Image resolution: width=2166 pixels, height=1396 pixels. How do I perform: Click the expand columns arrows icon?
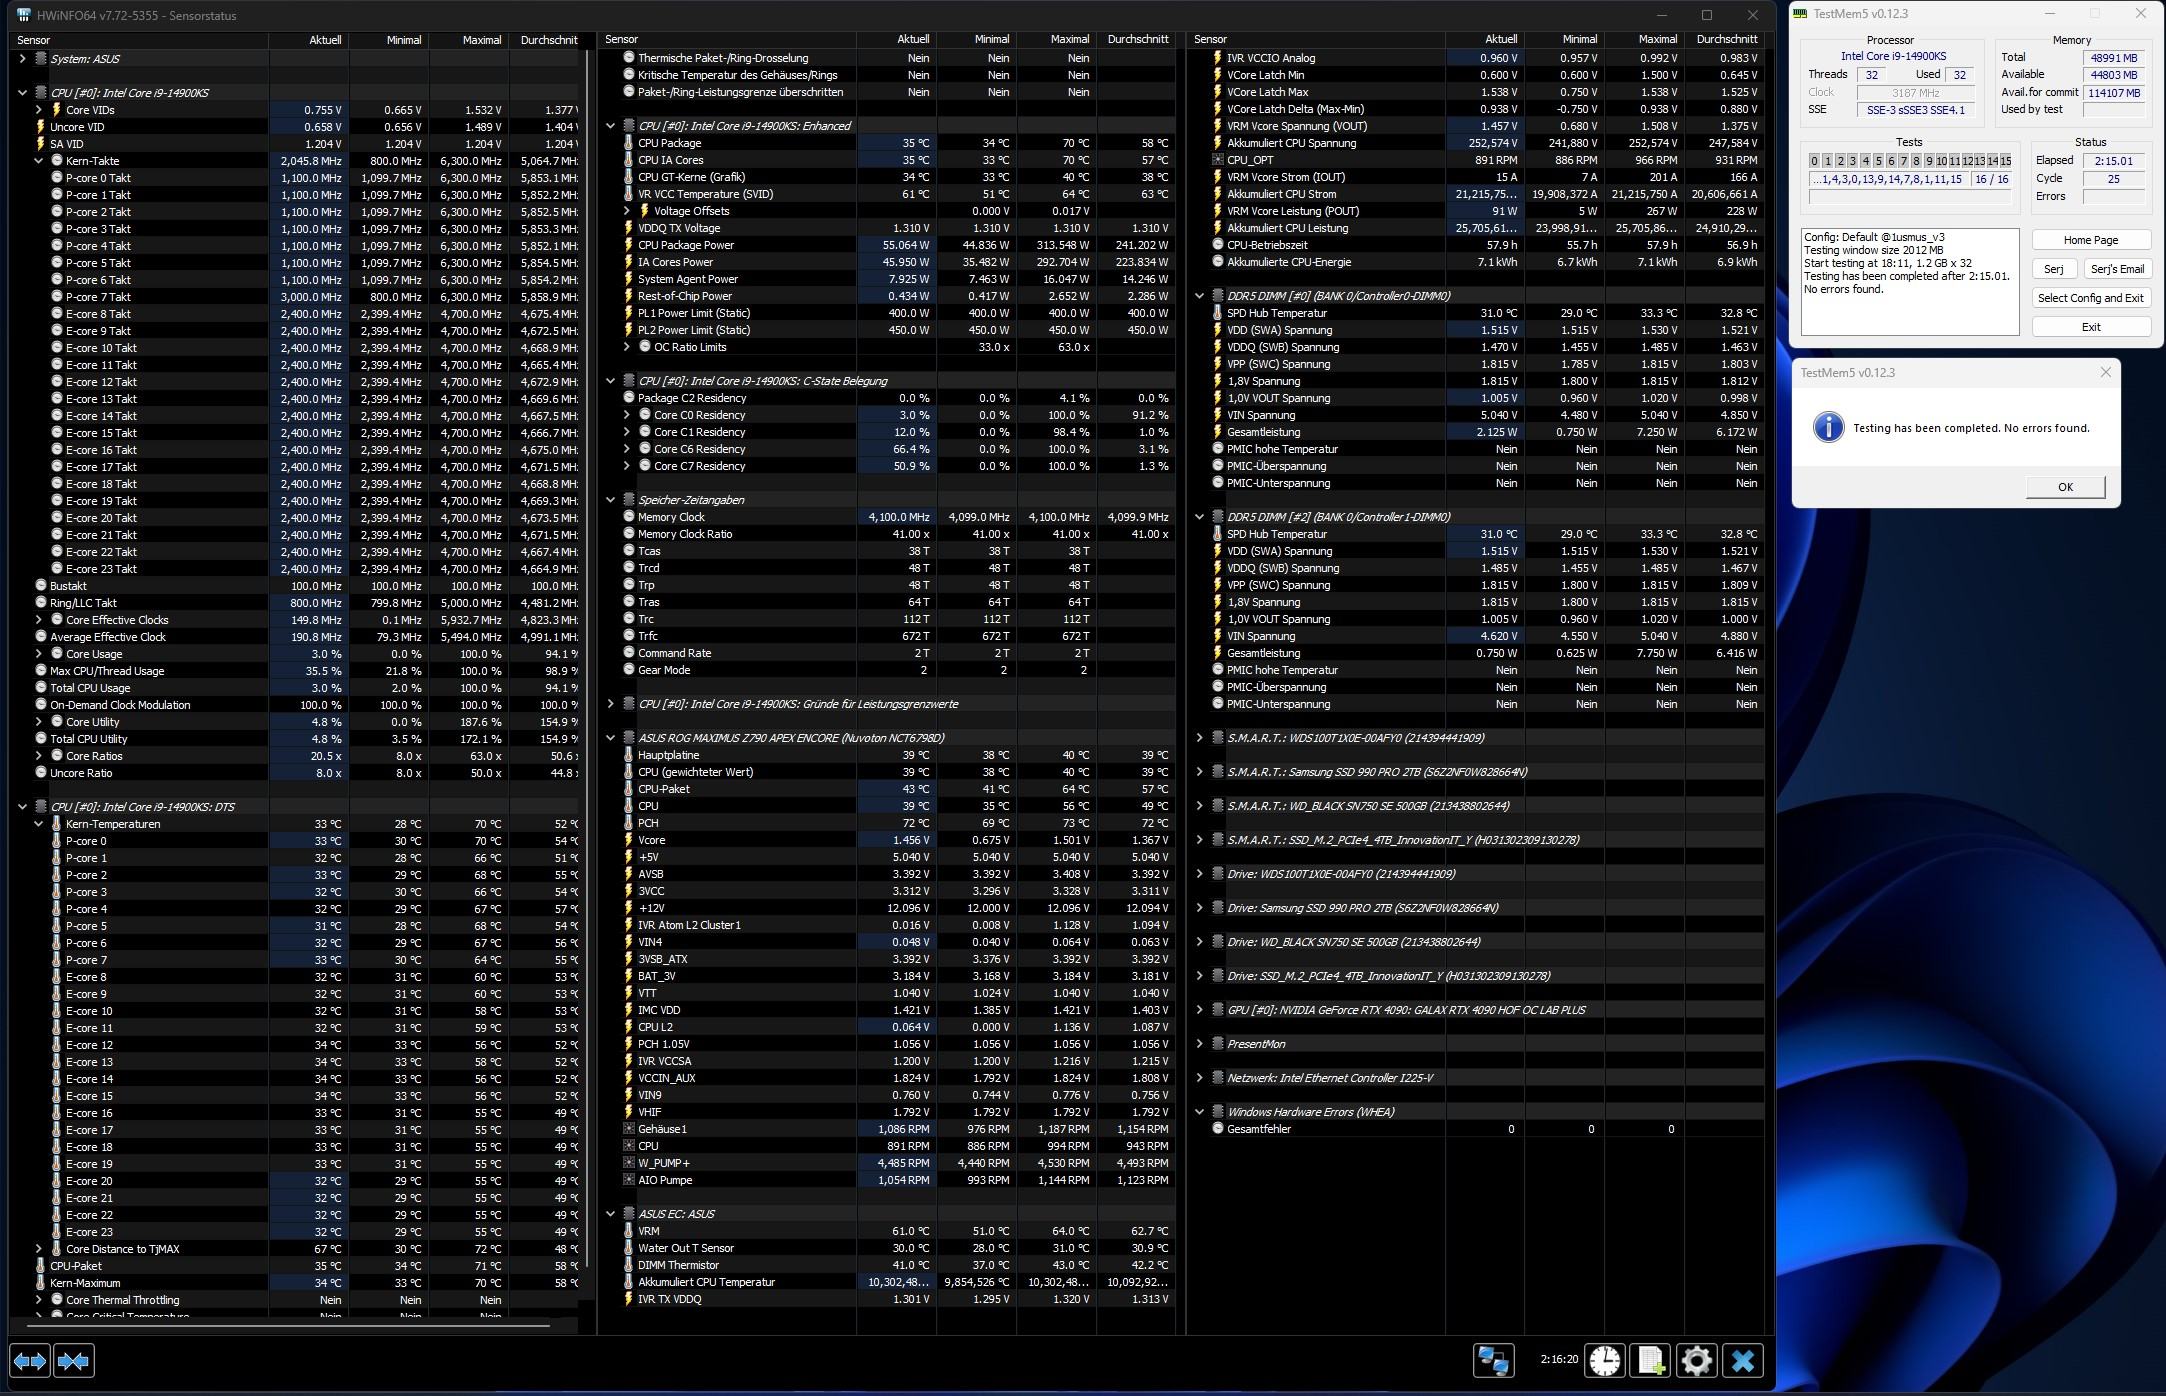[29, 1361]
